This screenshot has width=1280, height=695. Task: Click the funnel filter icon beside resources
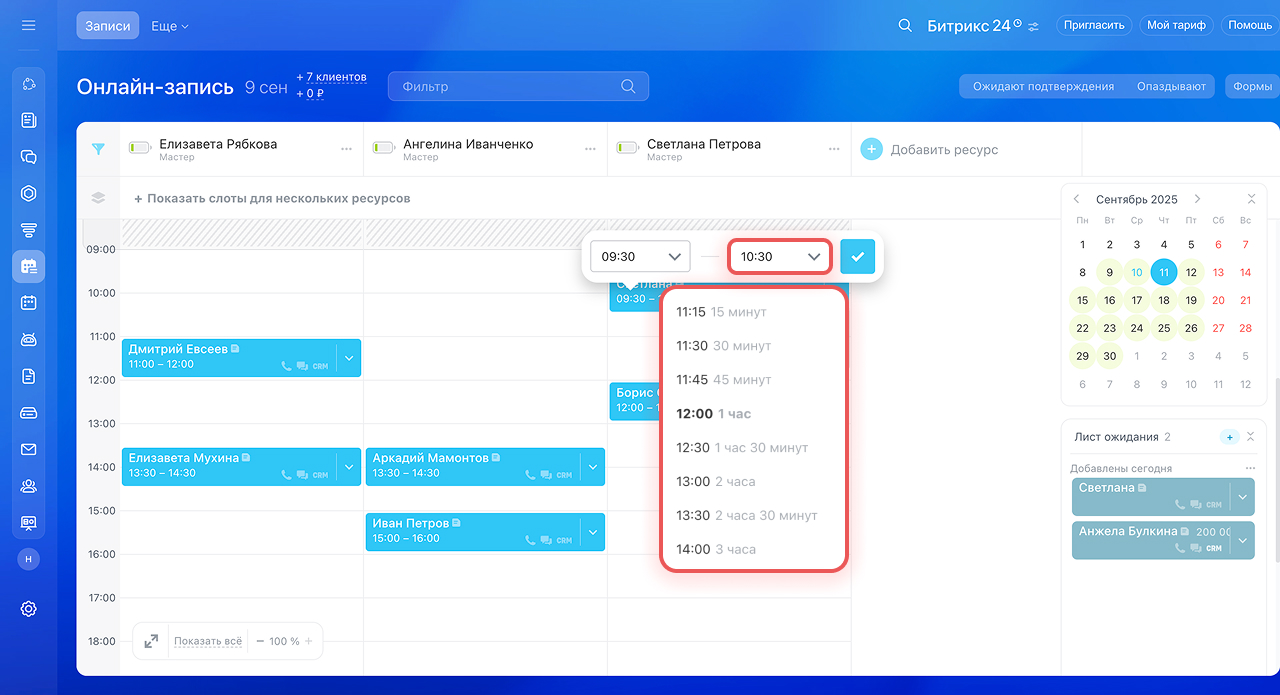coord(98,149)
